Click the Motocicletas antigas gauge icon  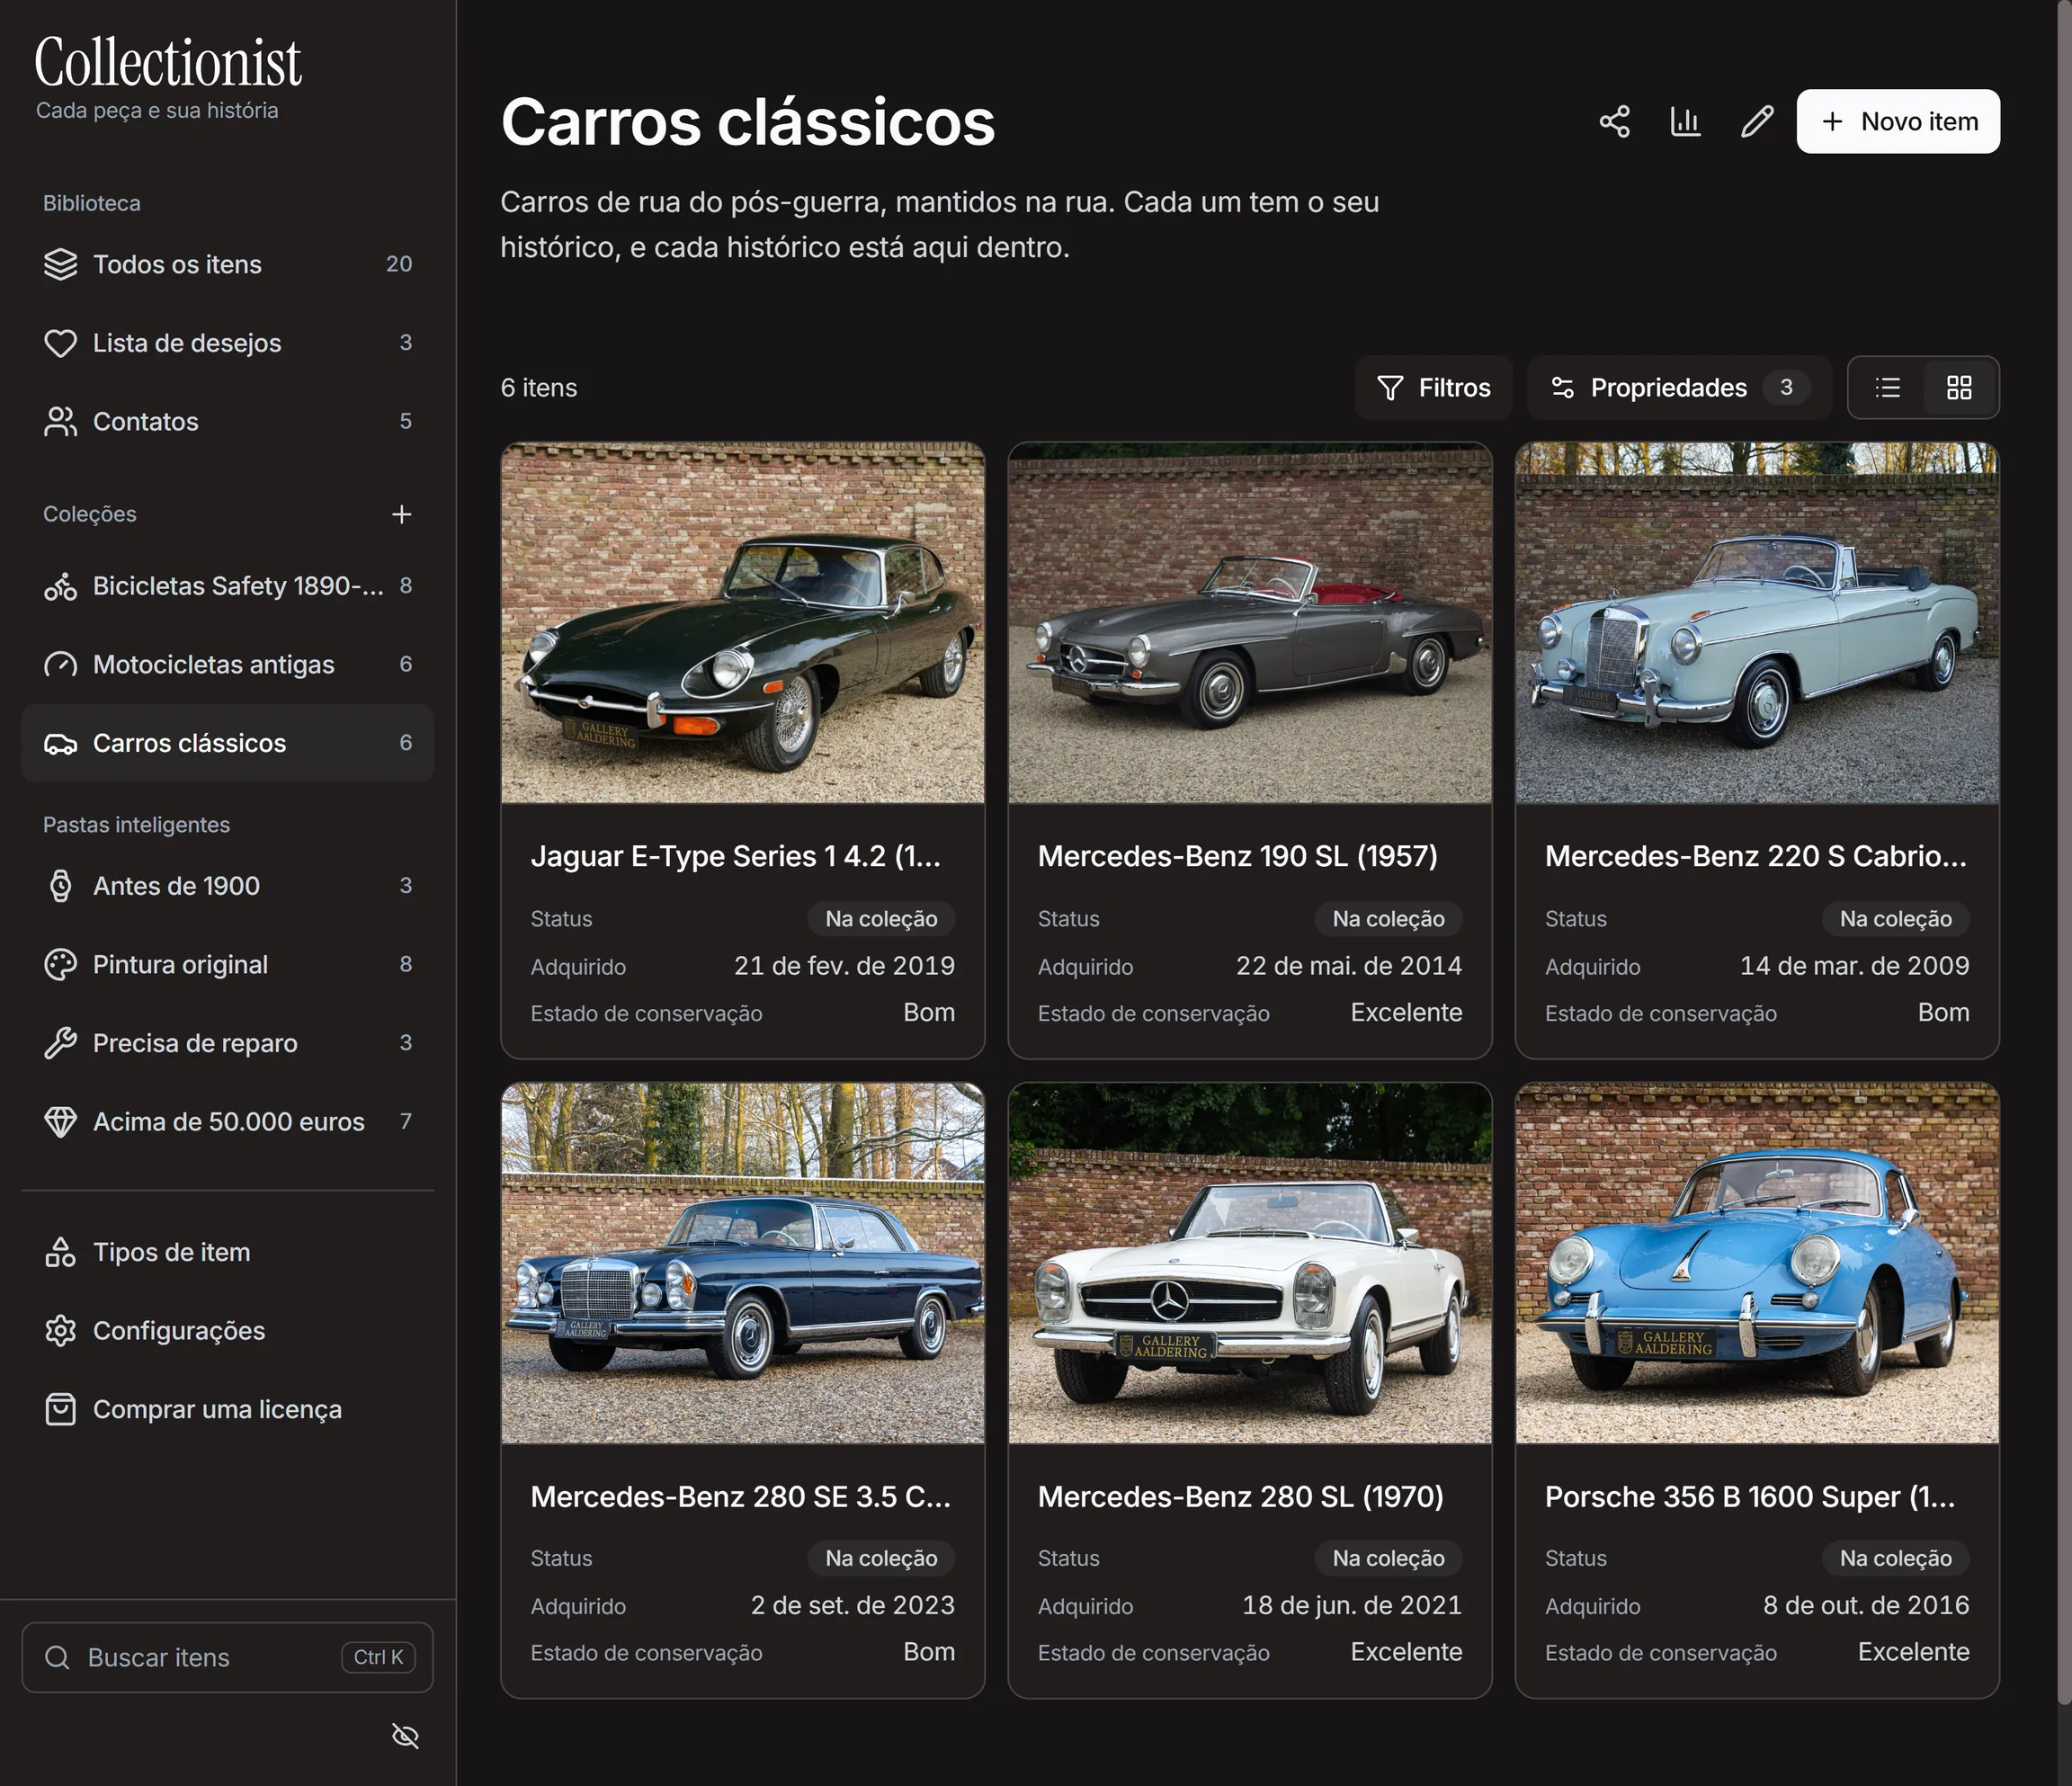pyautogui.click(x=60, y=664)
